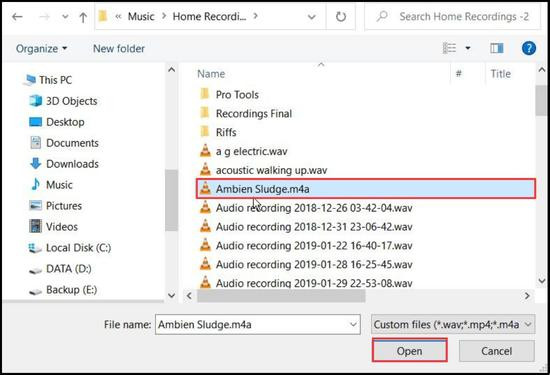Create a New folder

click(119, 48)
